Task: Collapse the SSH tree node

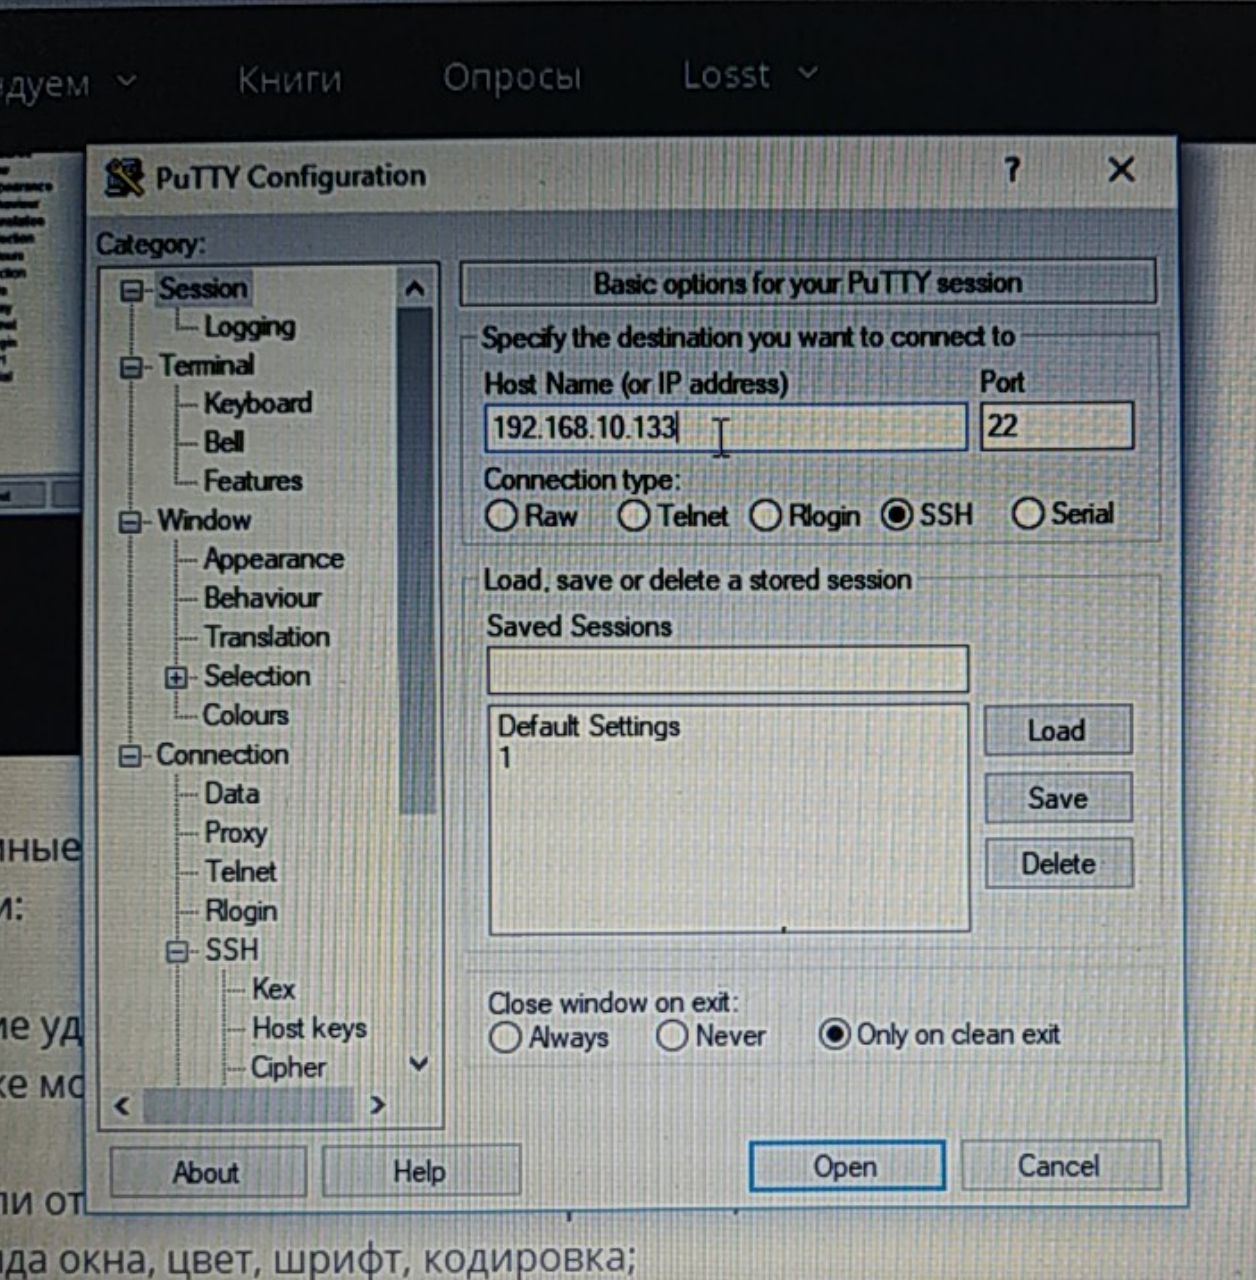Action: [x=177, y=951]
